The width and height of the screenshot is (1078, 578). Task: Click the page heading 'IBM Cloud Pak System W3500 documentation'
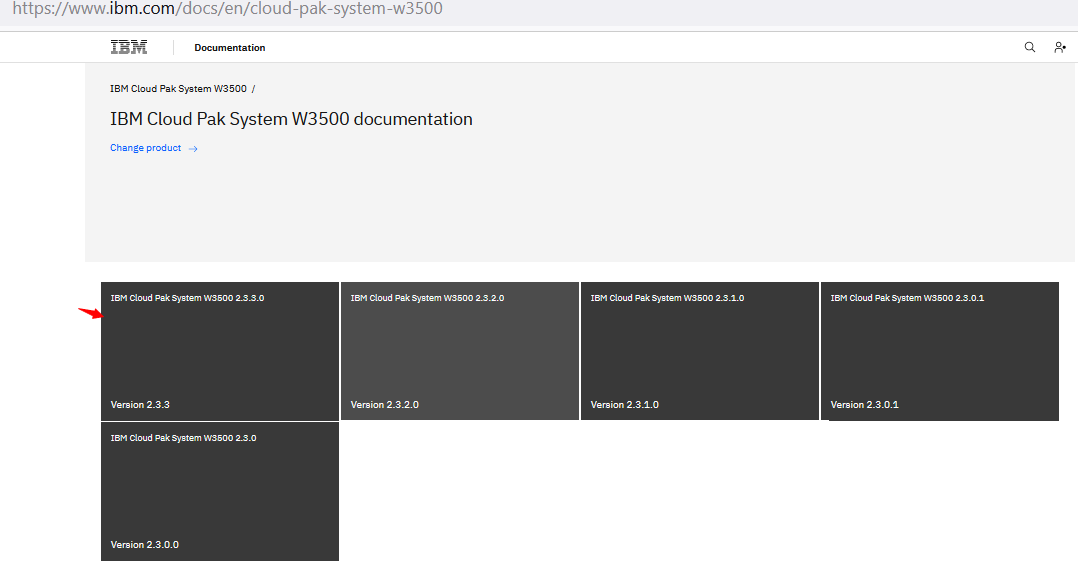292,119
